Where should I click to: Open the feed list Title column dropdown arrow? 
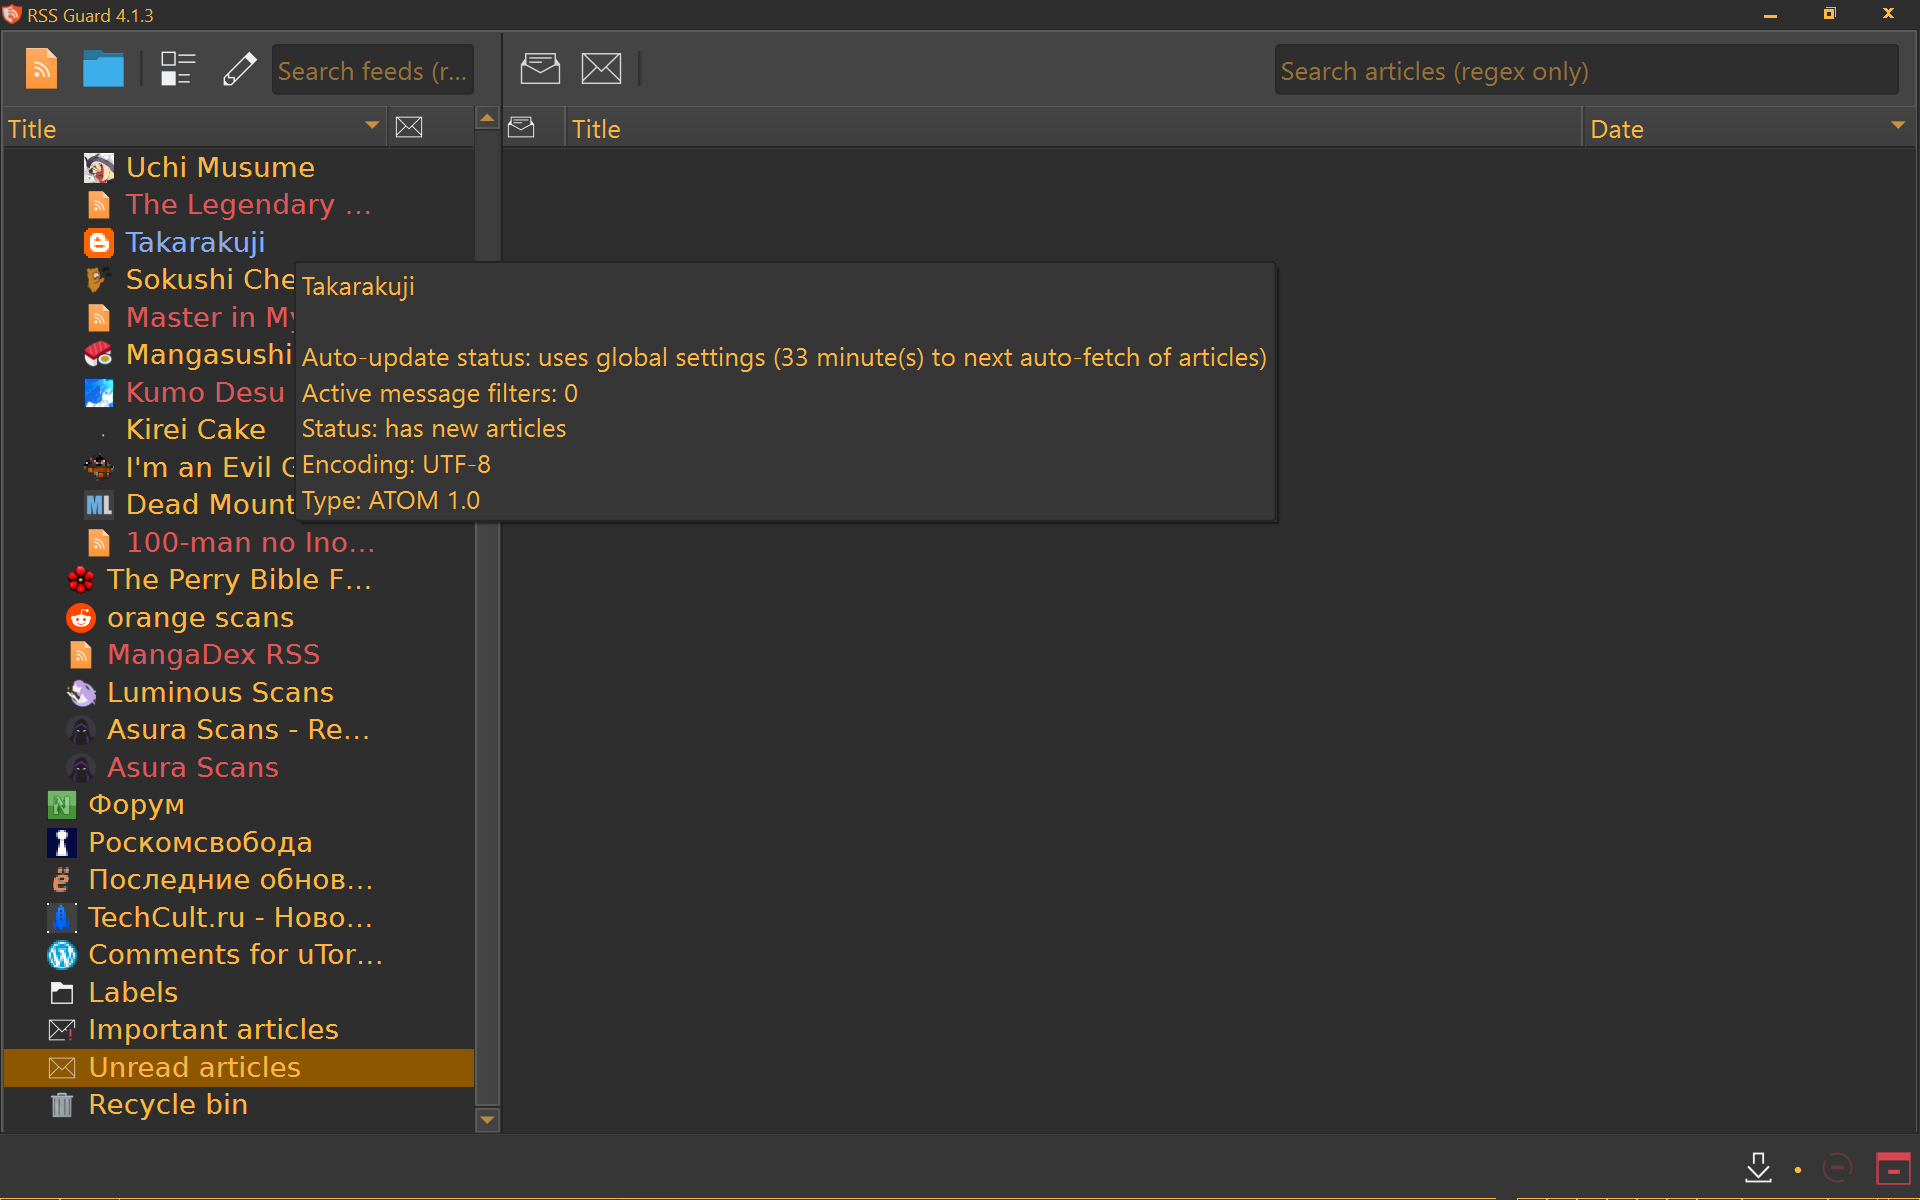(372, 126)
